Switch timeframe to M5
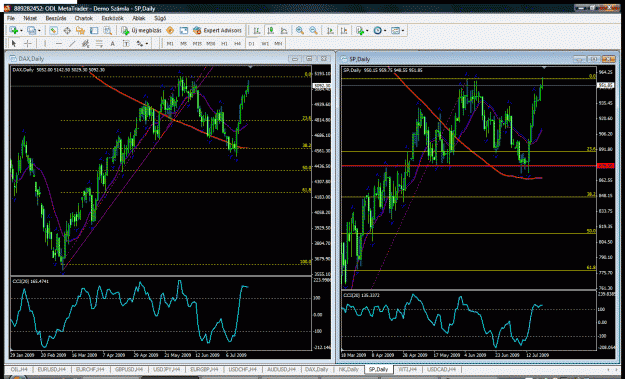 [x=183, y=43]
